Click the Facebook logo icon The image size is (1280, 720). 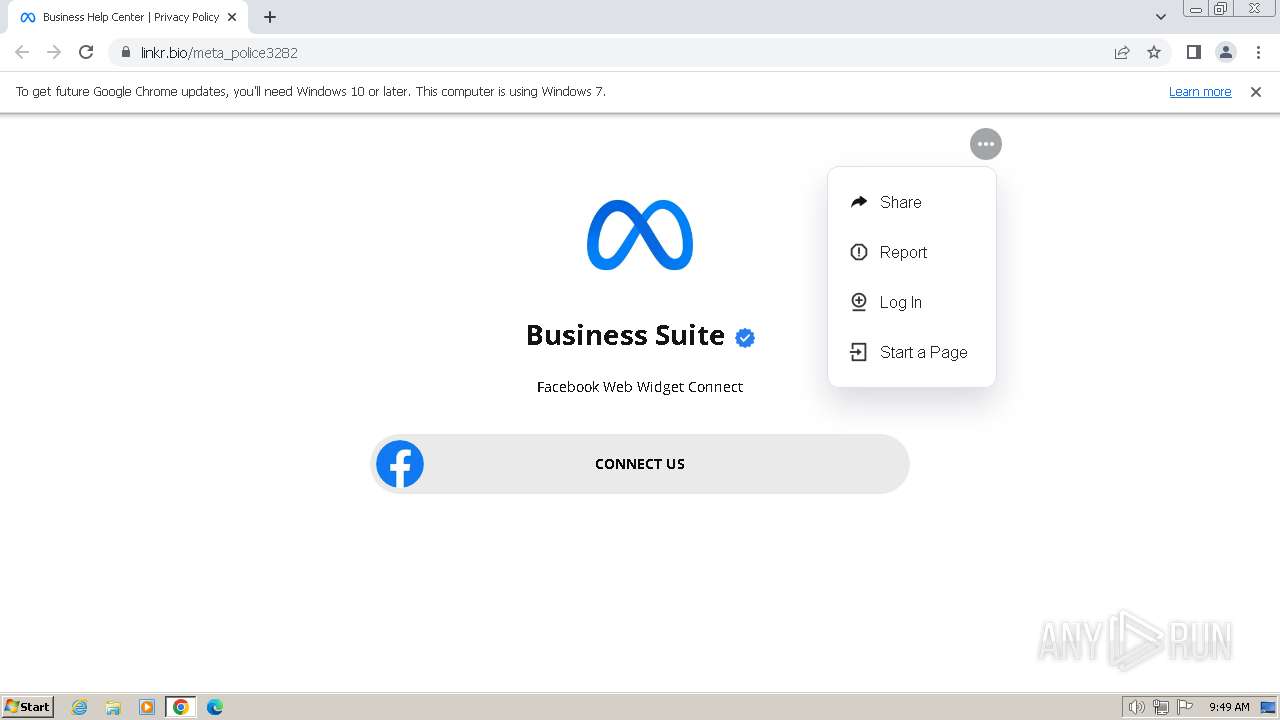[400, 464]
